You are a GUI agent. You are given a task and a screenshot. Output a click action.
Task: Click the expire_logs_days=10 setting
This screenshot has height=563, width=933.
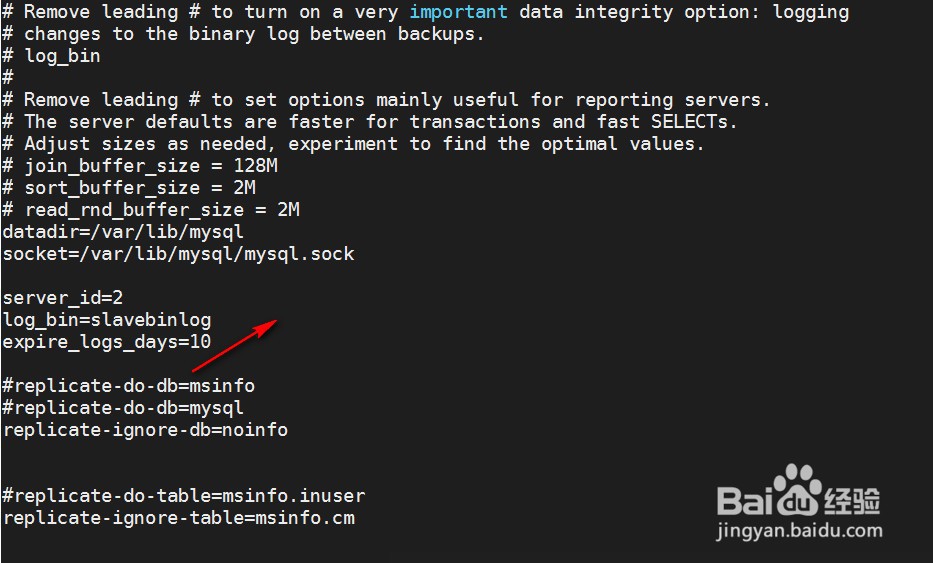pyautogui.click(x=107, y=342)
